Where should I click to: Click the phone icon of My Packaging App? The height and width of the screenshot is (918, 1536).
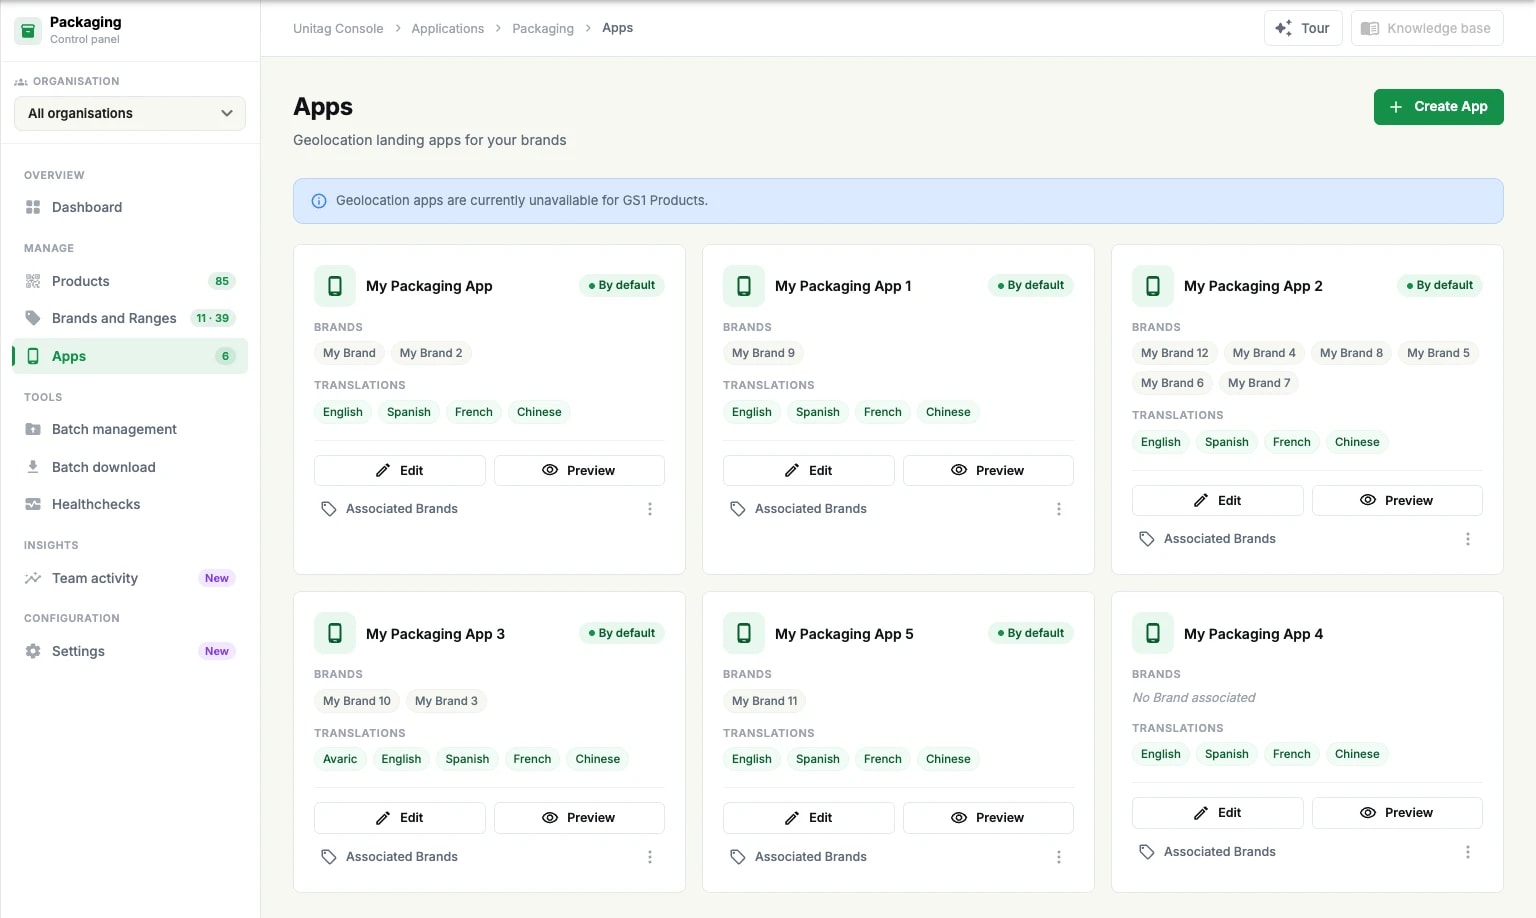[335, 286]
